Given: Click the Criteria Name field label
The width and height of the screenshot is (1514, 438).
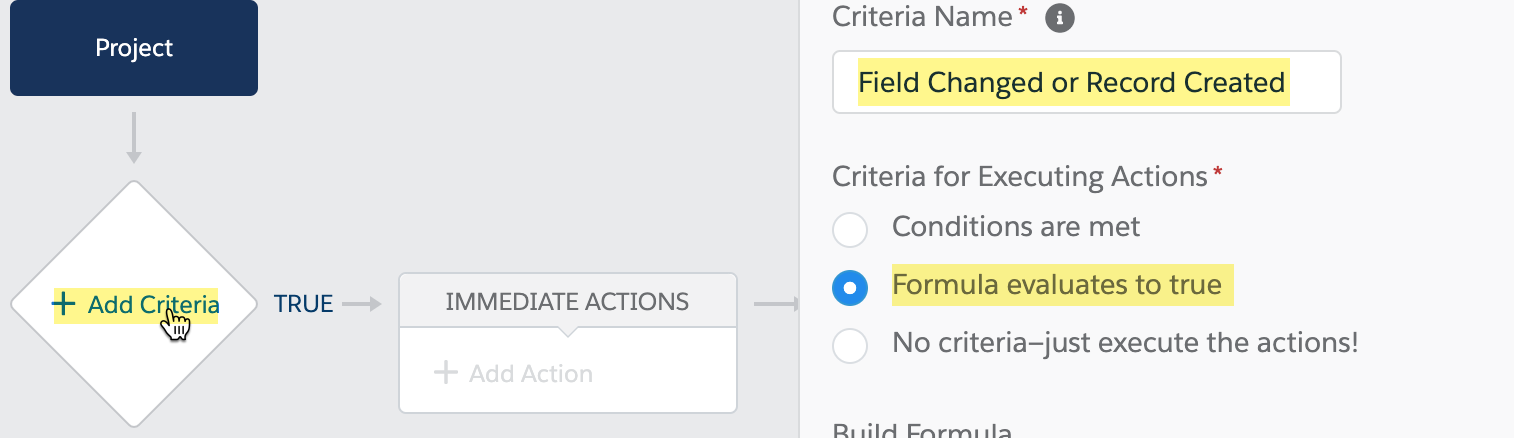Looking at the screenshot, I should [x=922, y=17].
